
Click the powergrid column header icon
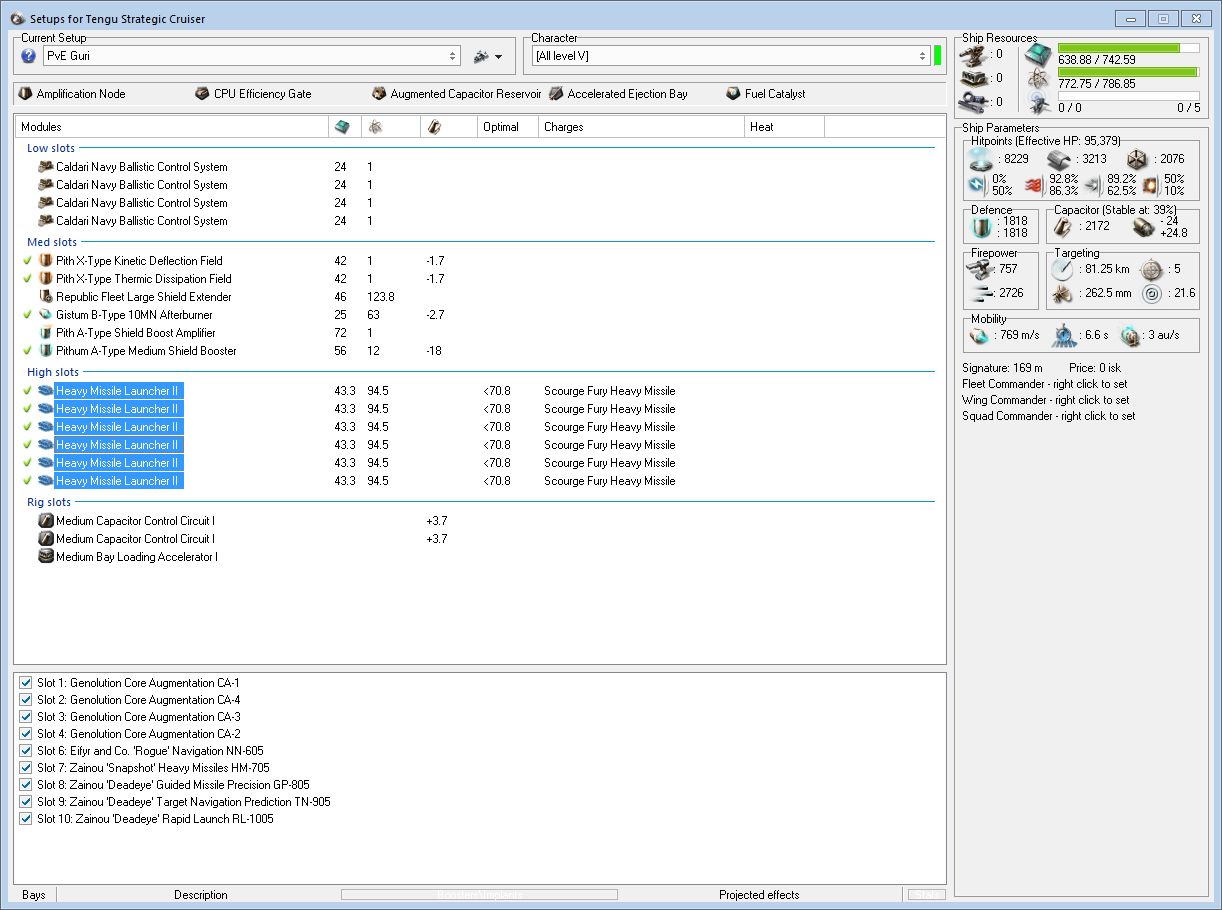point(375,126)
